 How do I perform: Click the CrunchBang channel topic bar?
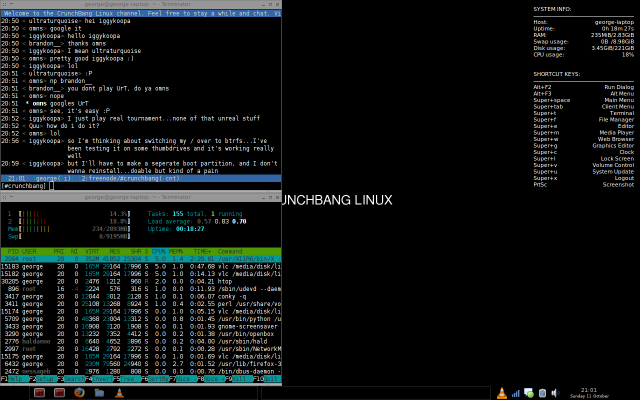(x=141, y=13)
